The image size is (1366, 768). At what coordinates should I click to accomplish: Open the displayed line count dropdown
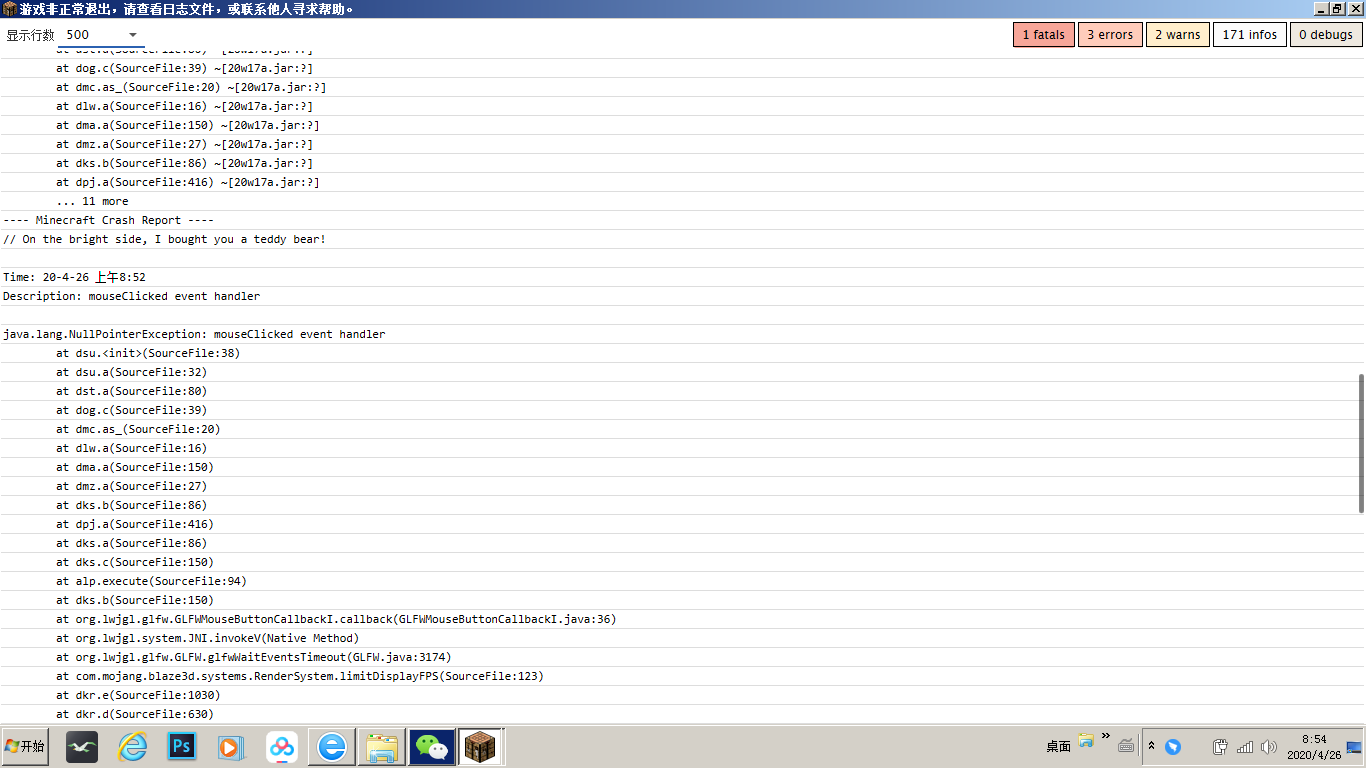101,35
